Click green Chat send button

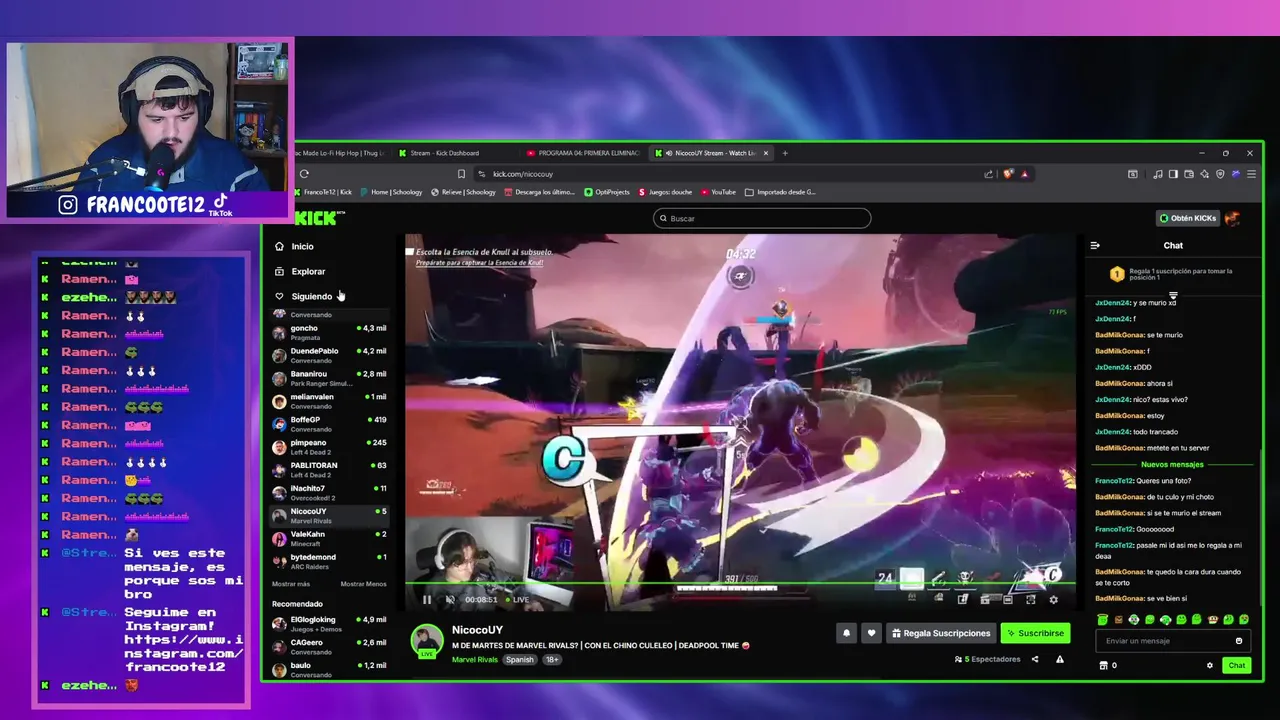tap(1237, 665)
